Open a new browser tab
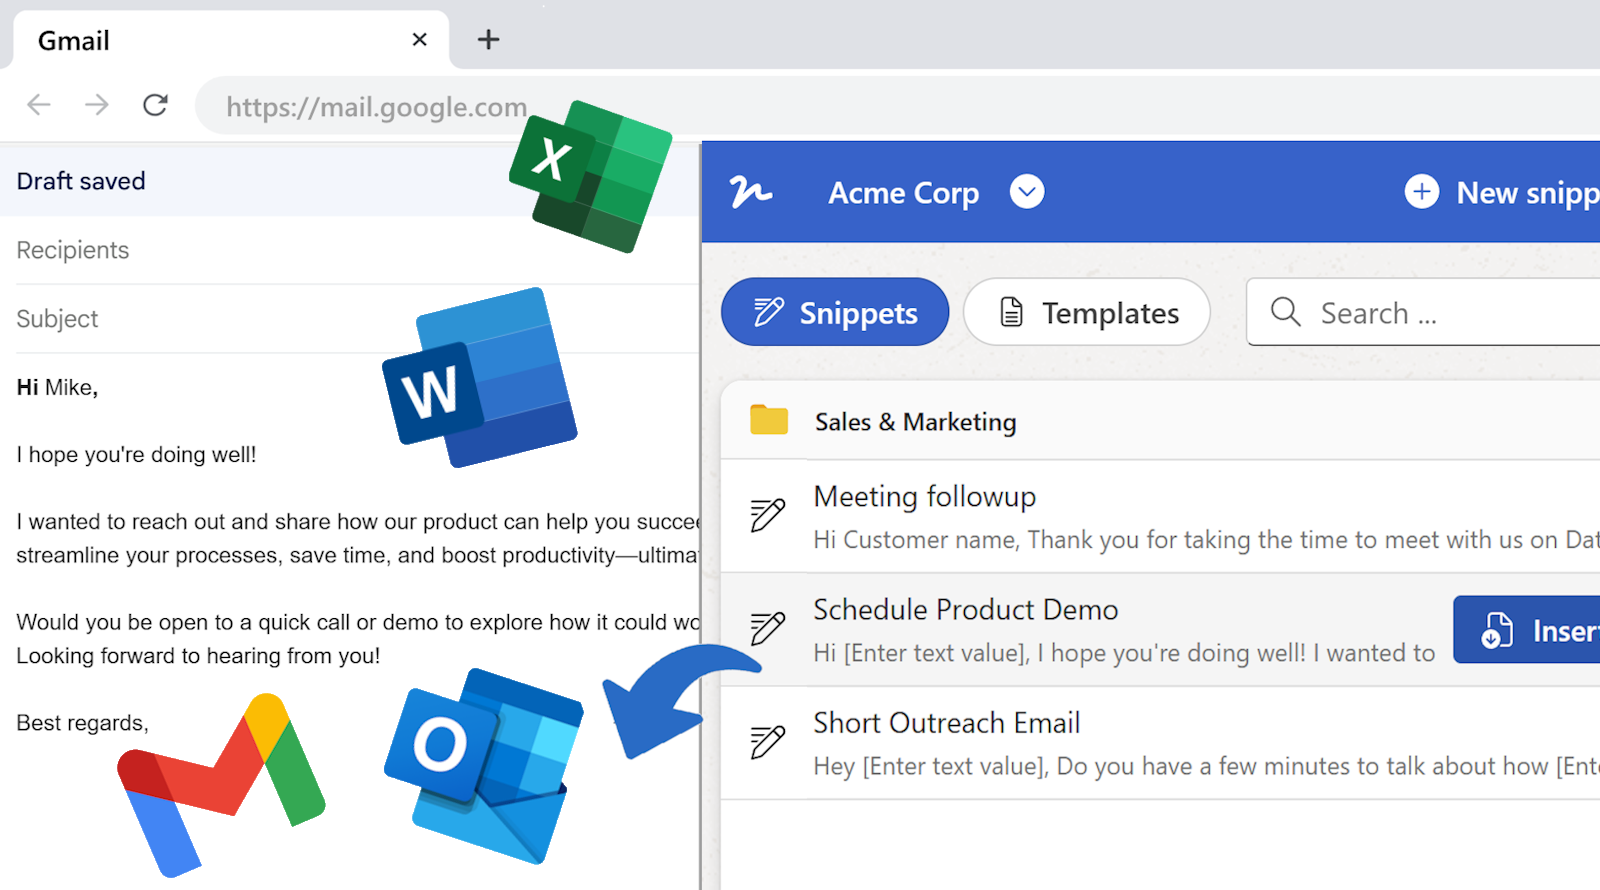1600x890 pixels. pos(488,39)
